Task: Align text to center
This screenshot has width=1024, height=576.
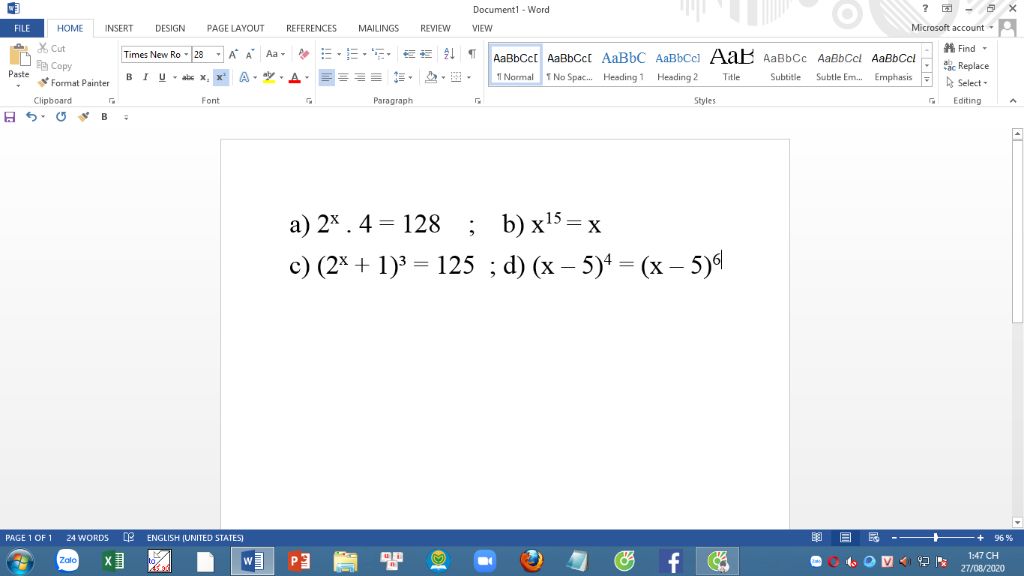Action: coord(343,77)
